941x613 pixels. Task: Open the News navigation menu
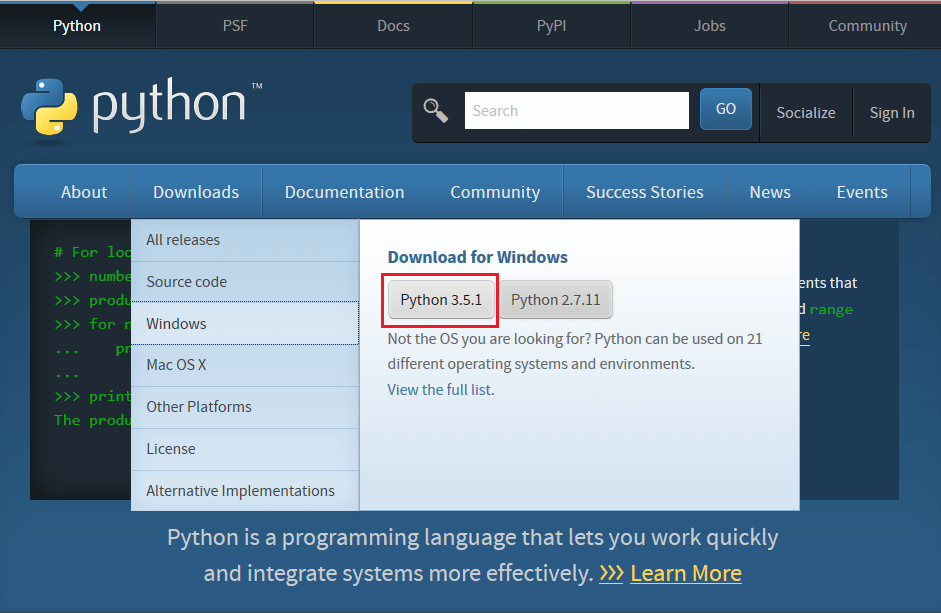coord(770,192)
